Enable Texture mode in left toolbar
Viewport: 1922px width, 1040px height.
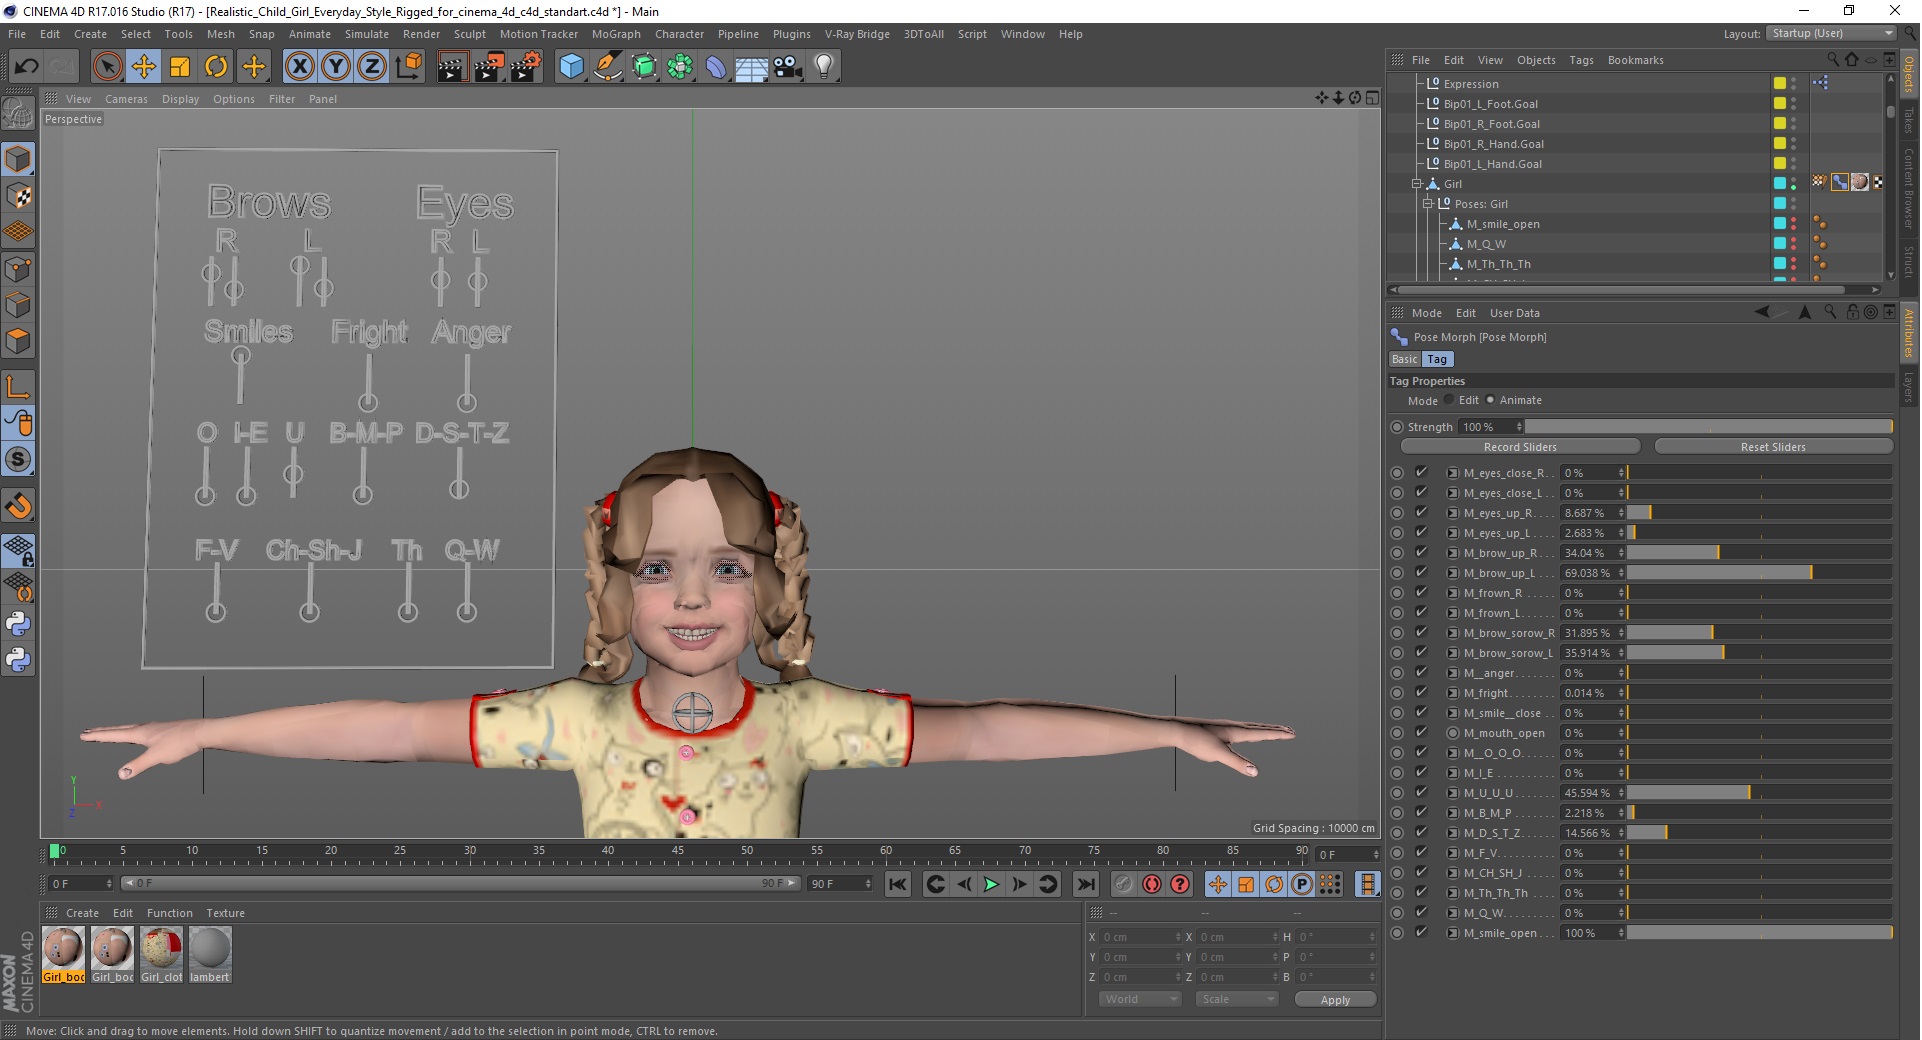point(18,196)
